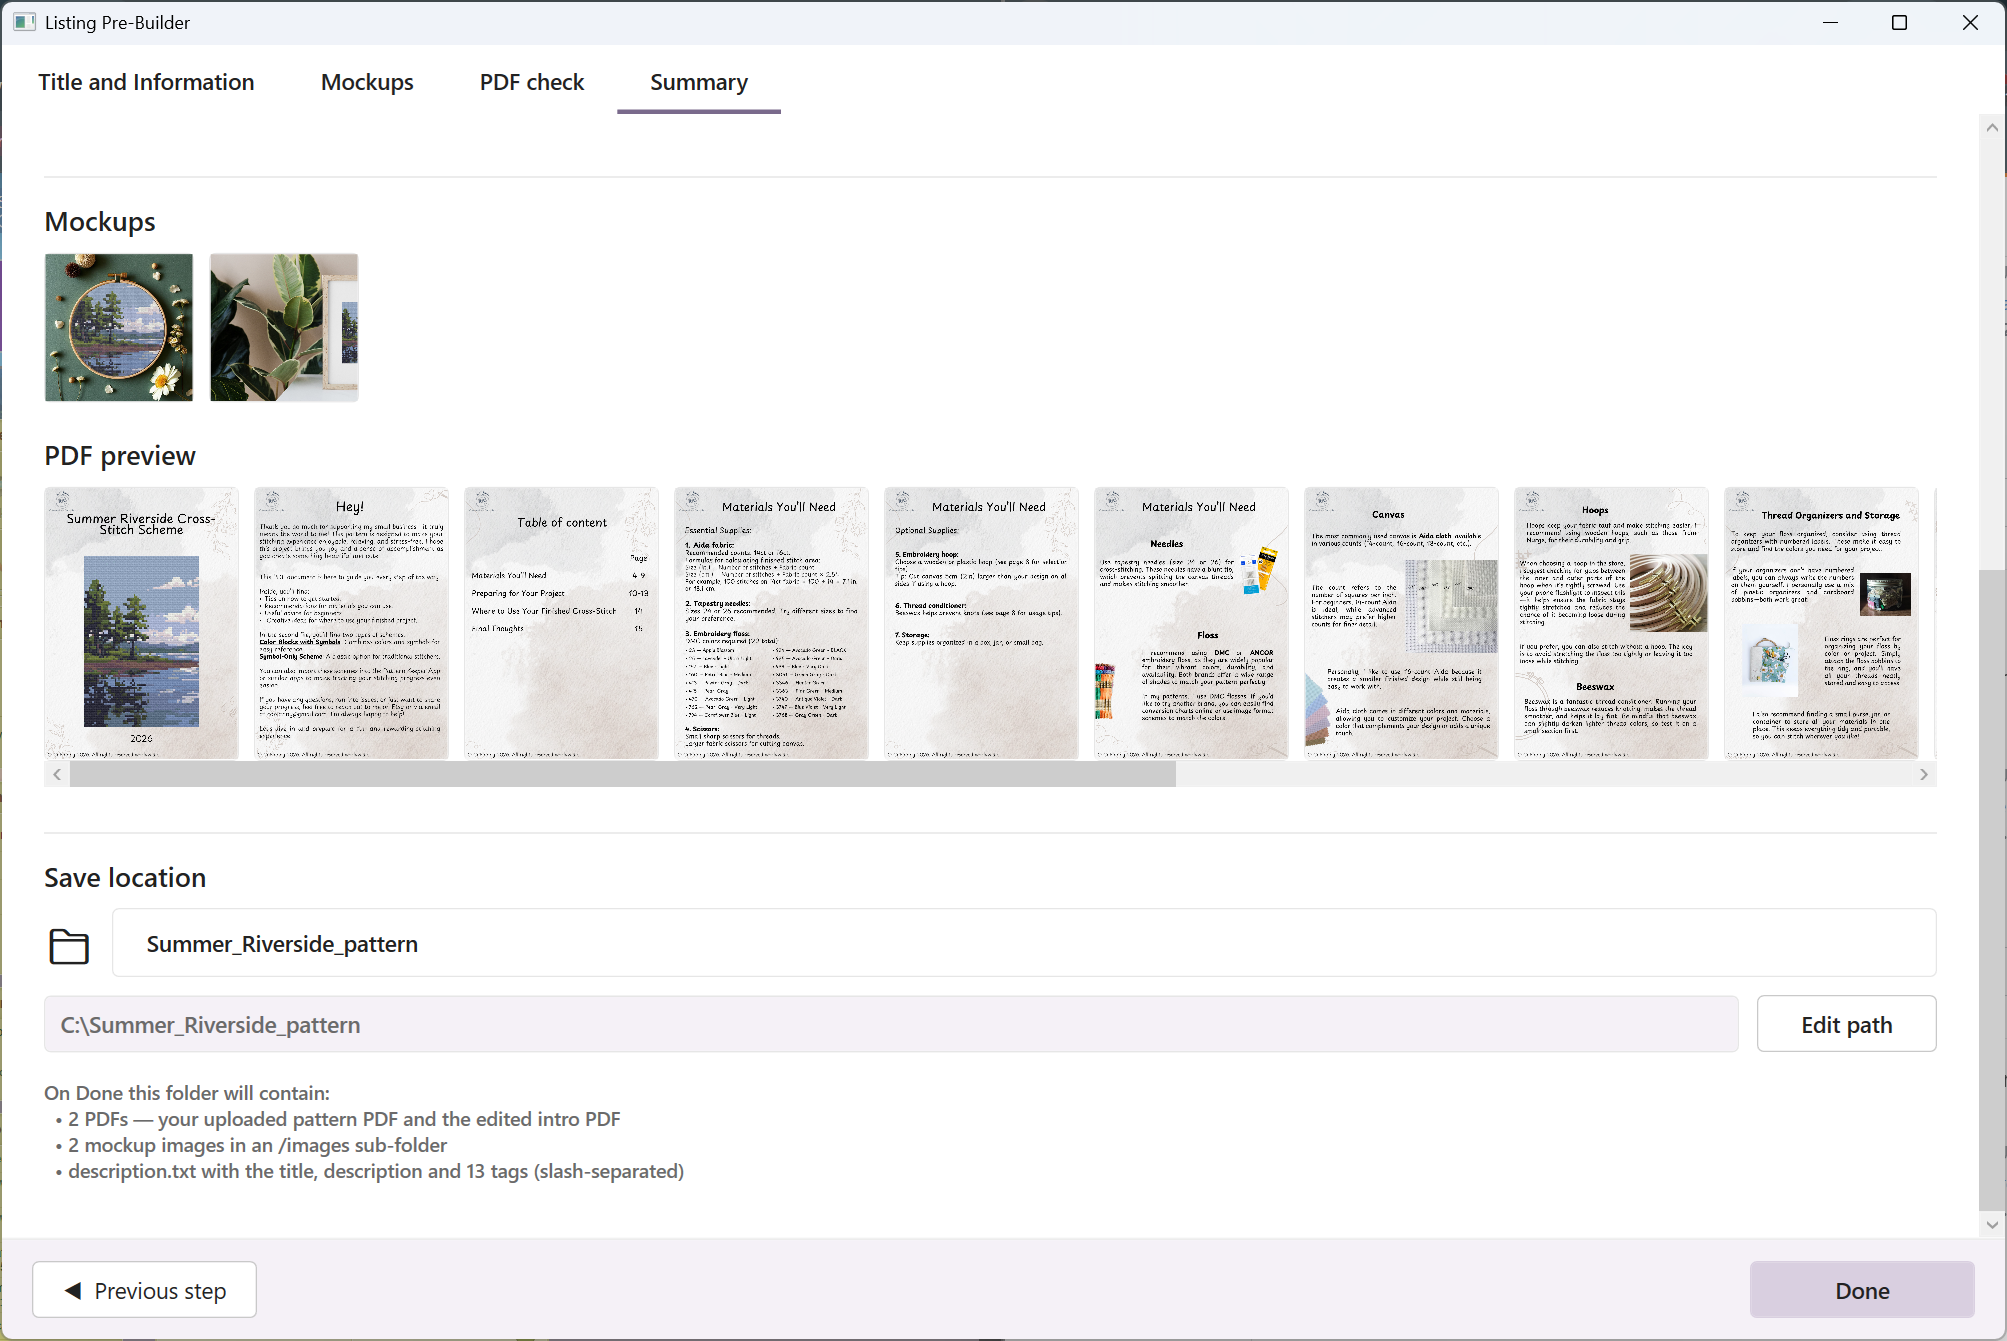Click the C:\Summer_Riverside_pattern path field
The height and width of the screenshot is (1341, 2007).
pyautogui.click(x=891, y=1024)
